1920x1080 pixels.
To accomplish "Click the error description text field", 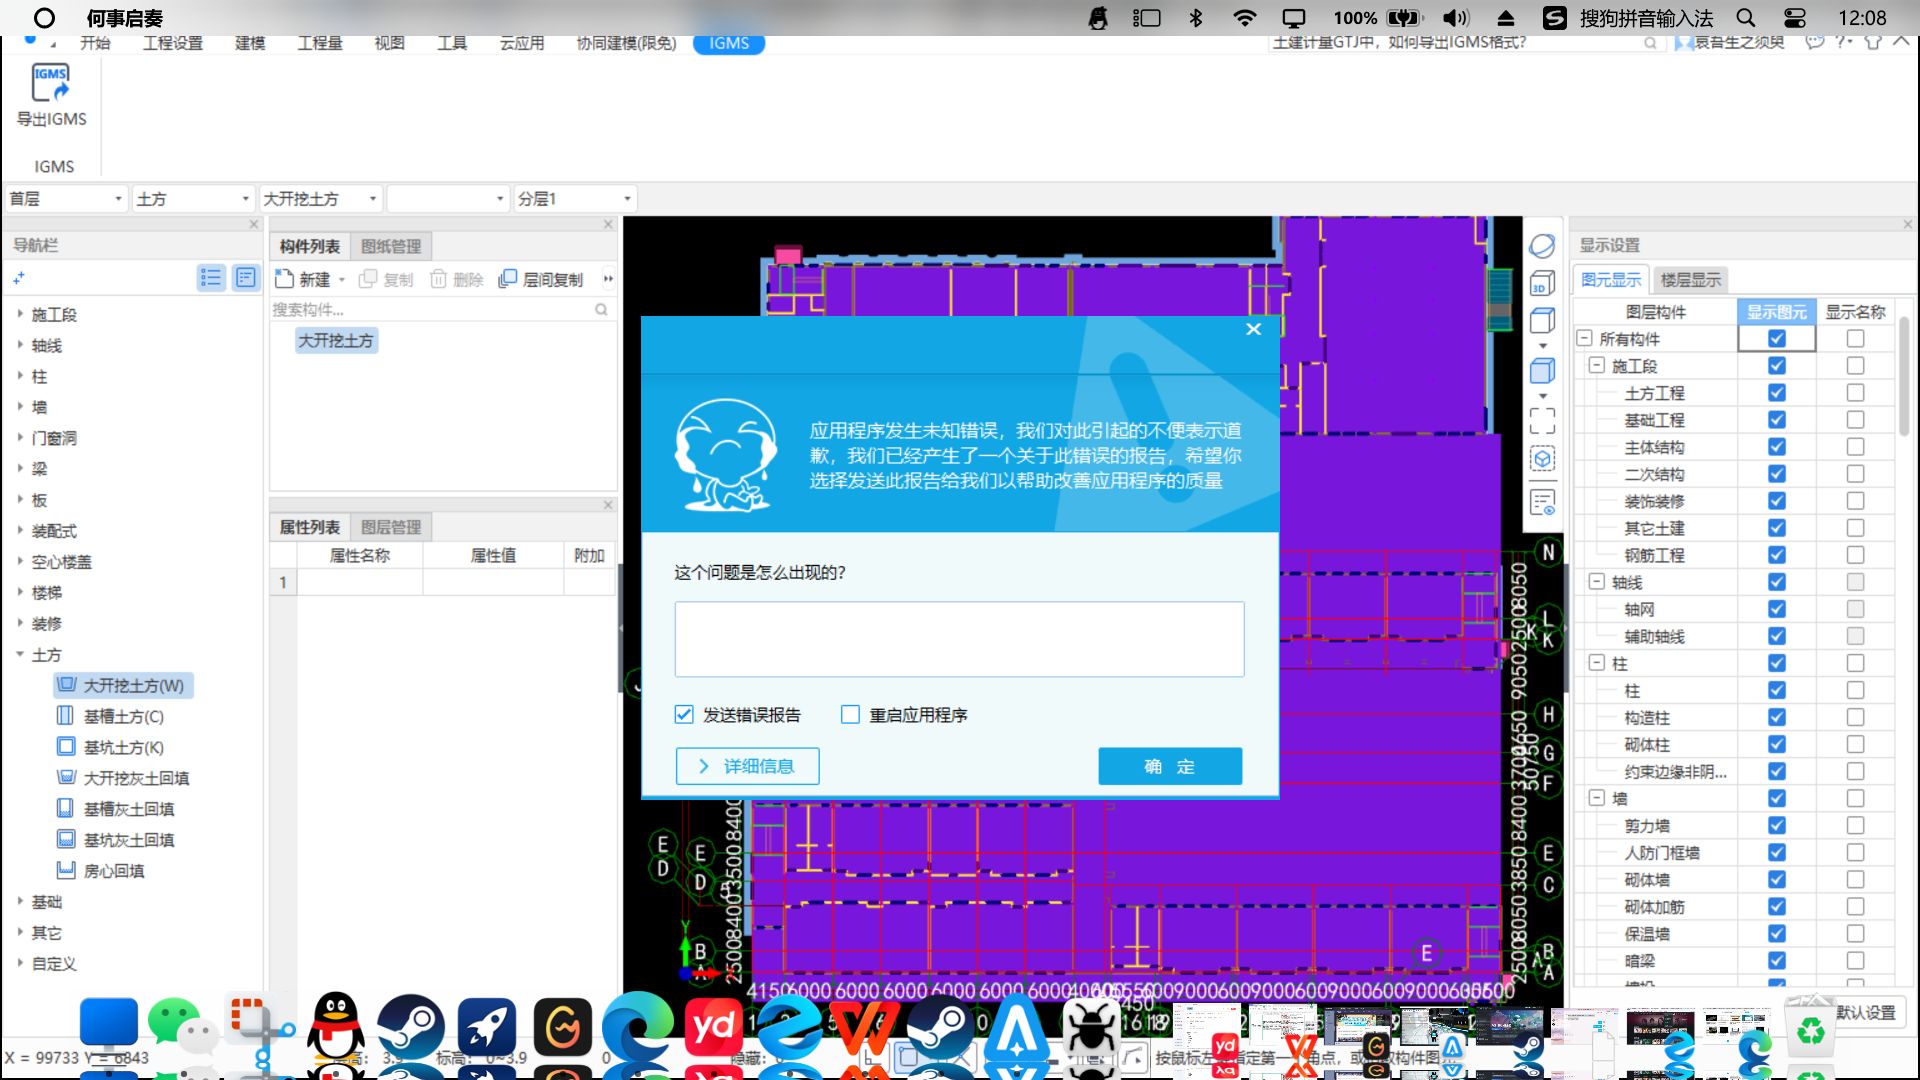I will 960,639.
